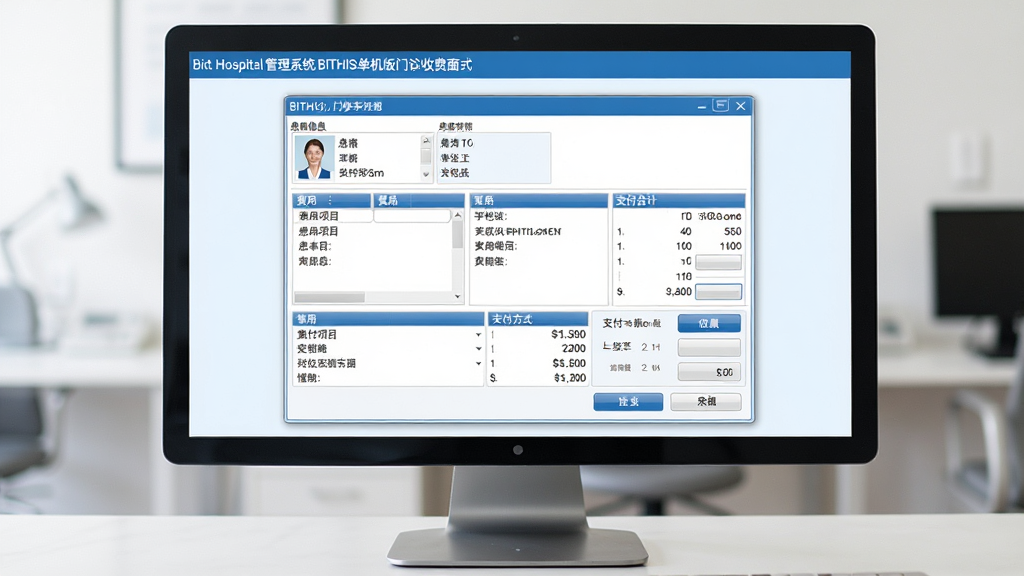Close the BITH dialog window
The width and height of the screenshot is (1024, 576).
click(741, 106)
